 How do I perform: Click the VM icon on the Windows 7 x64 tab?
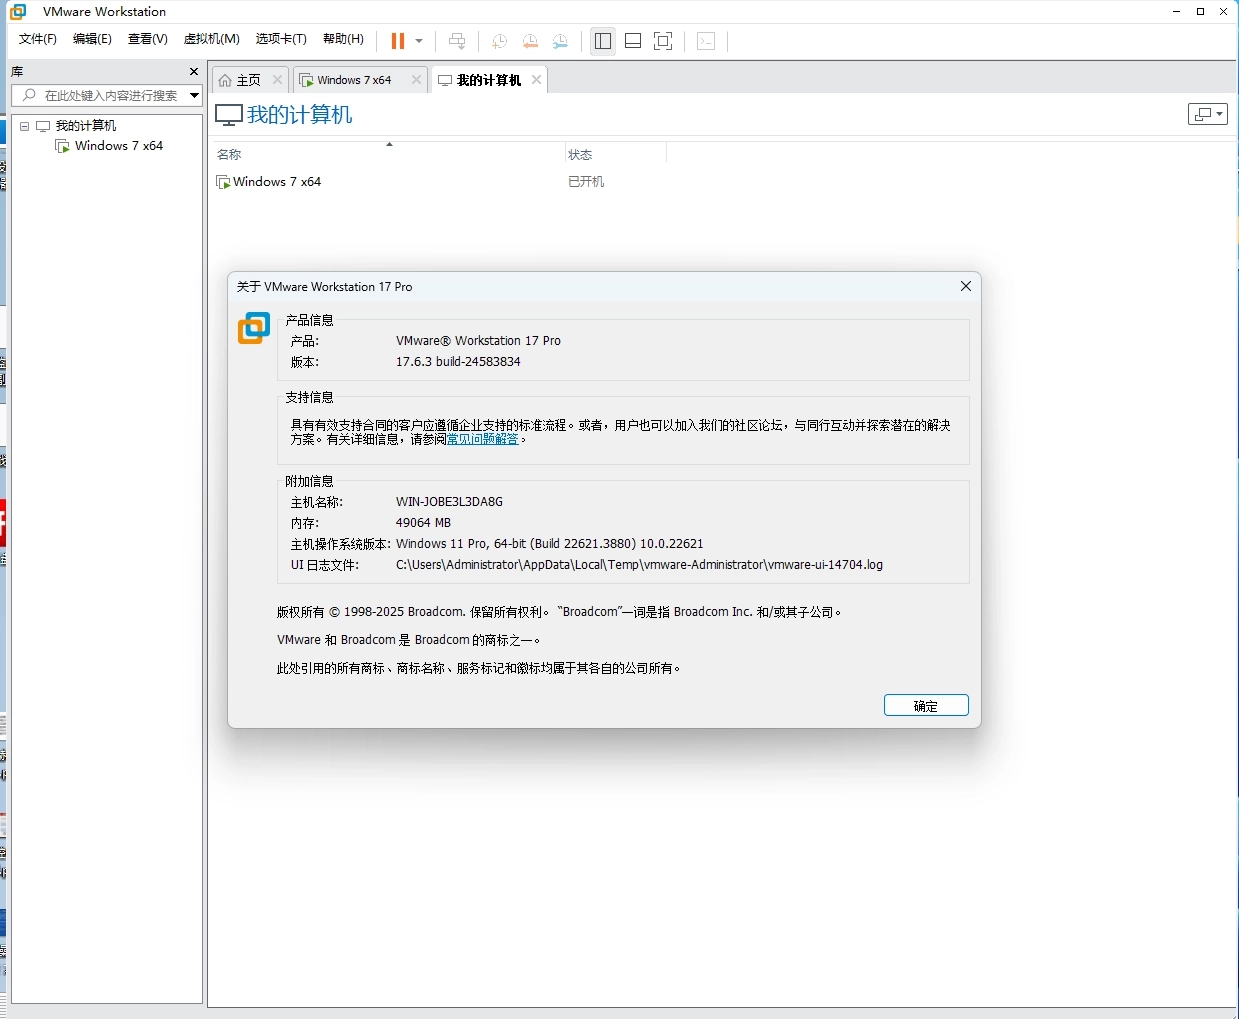click(307, 80)
